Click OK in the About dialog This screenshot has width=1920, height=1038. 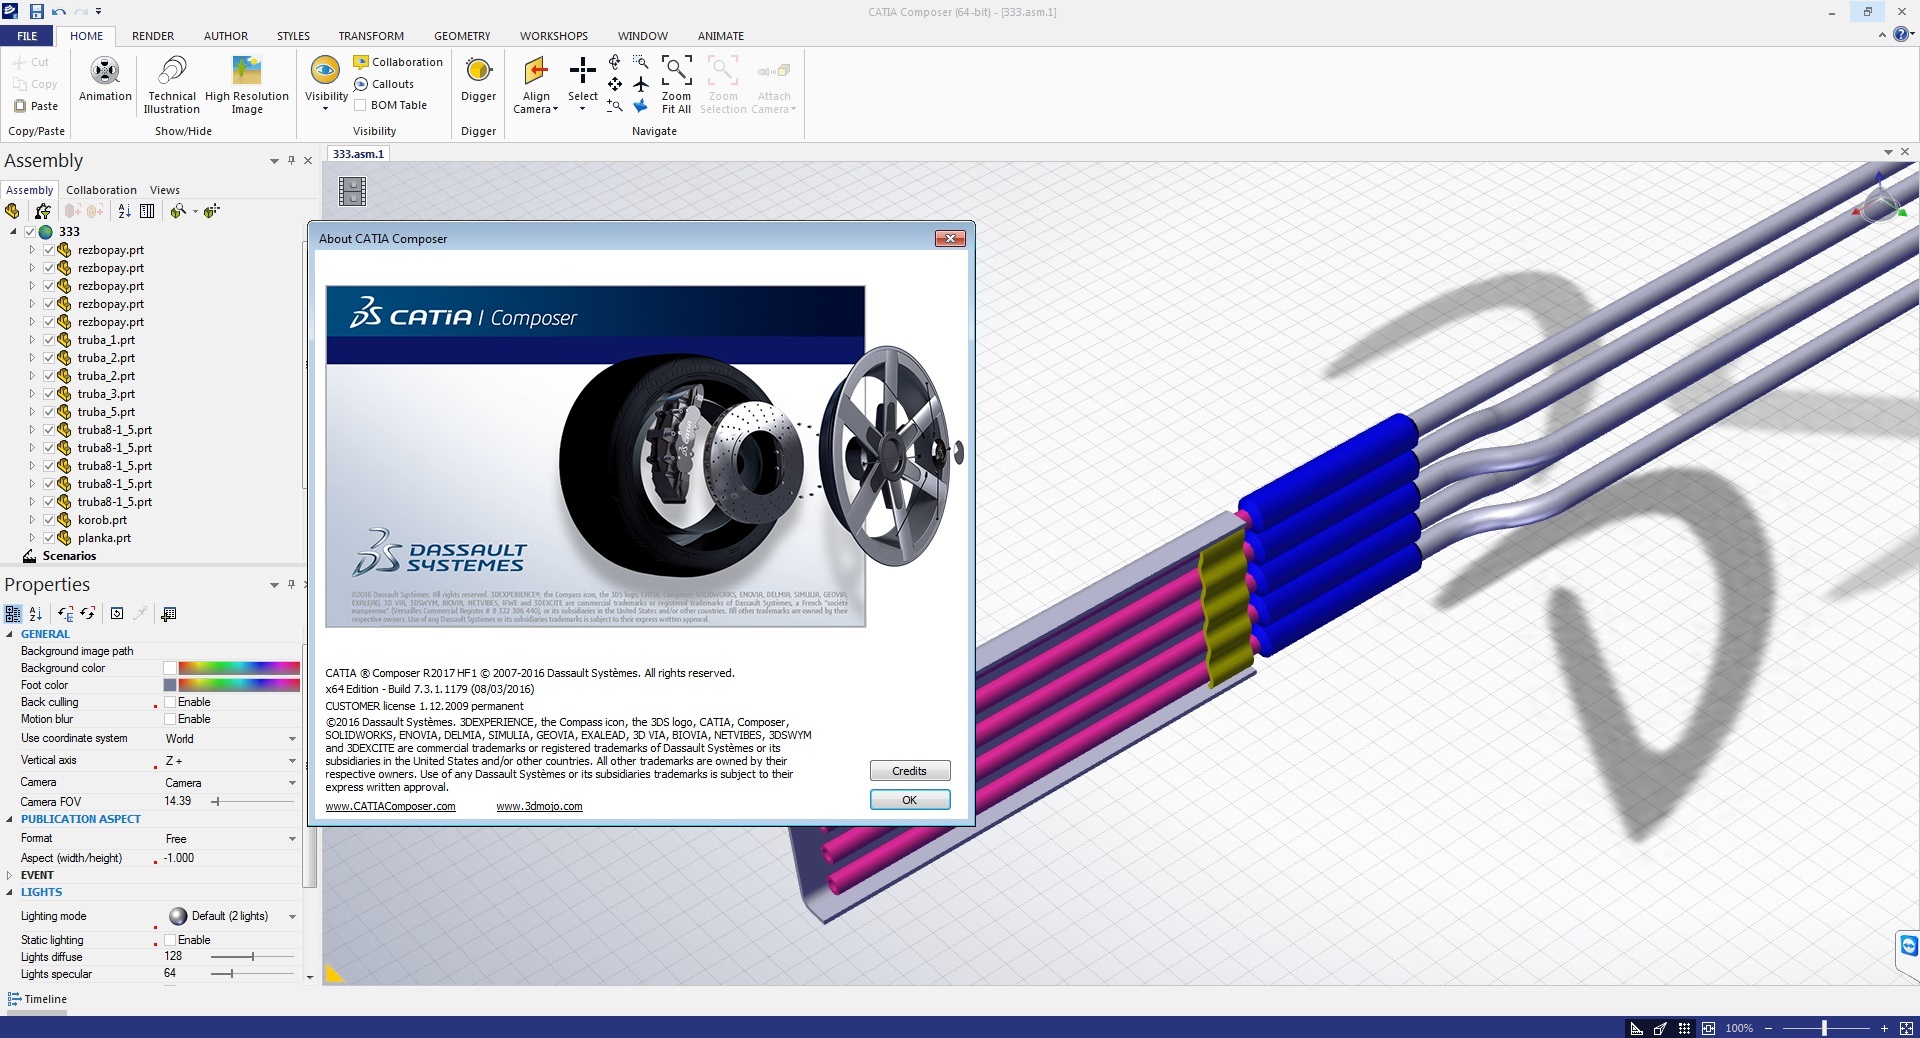pyautogui.click(x=910, y=800)
